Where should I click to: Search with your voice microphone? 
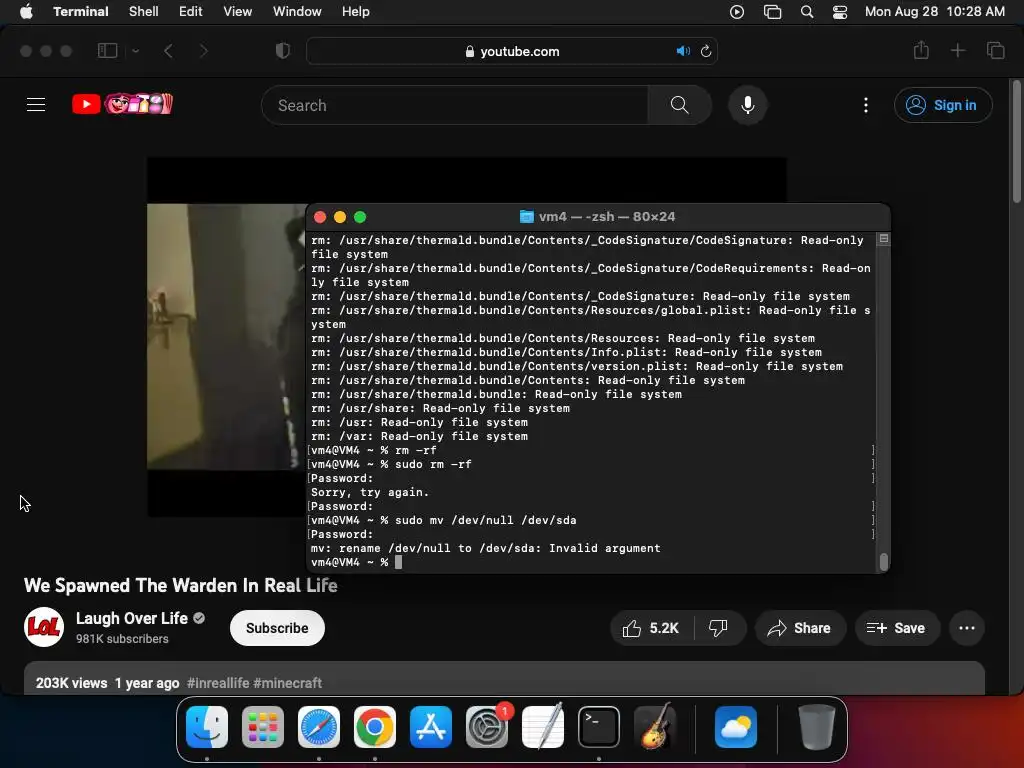click(748, 105)
